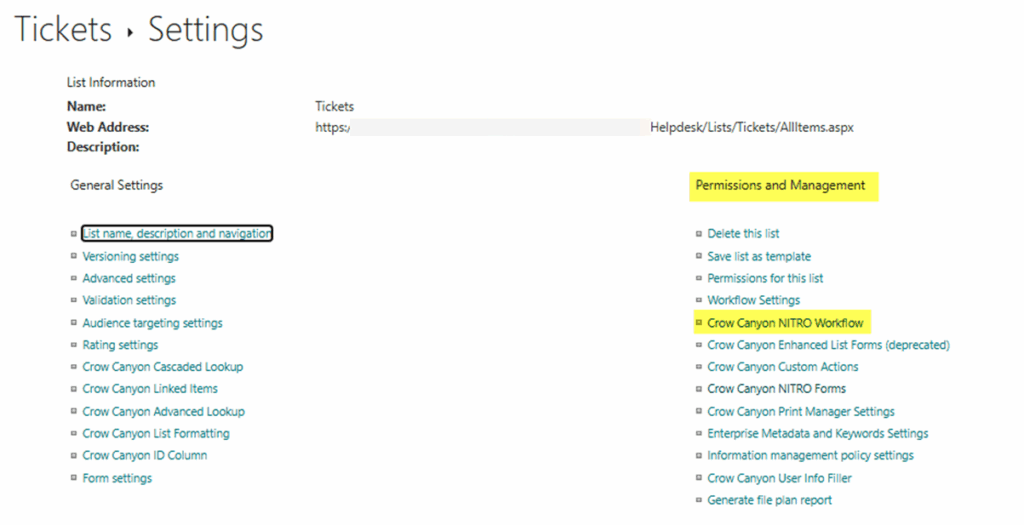
Task: Open List name, description and navigation
Action: [x=177, y=234]
